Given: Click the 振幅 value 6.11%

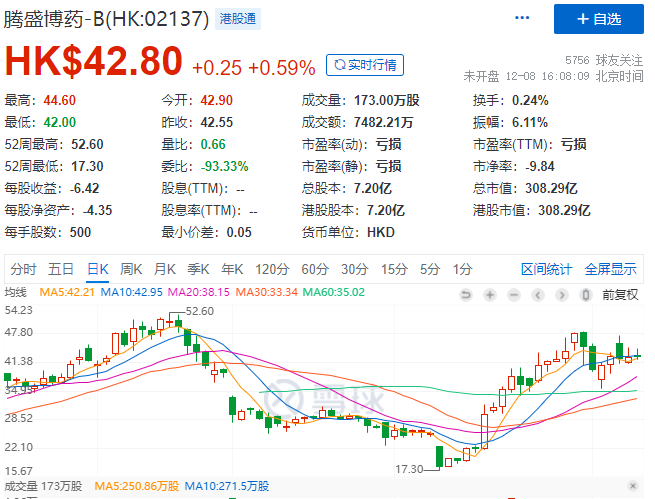Looking at the screenshot, I should pos(530,122).
